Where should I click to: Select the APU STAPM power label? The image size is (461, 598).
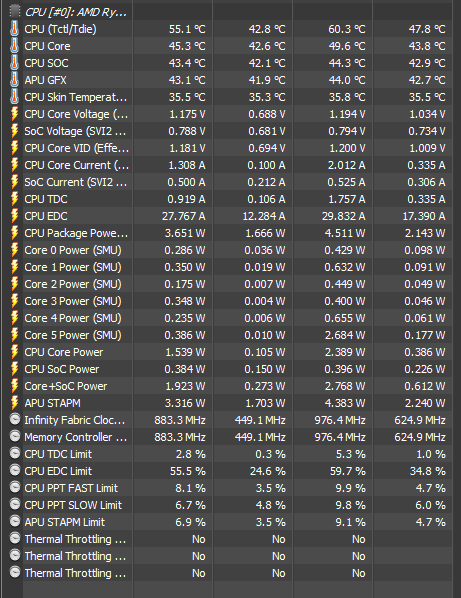[52, 403]
